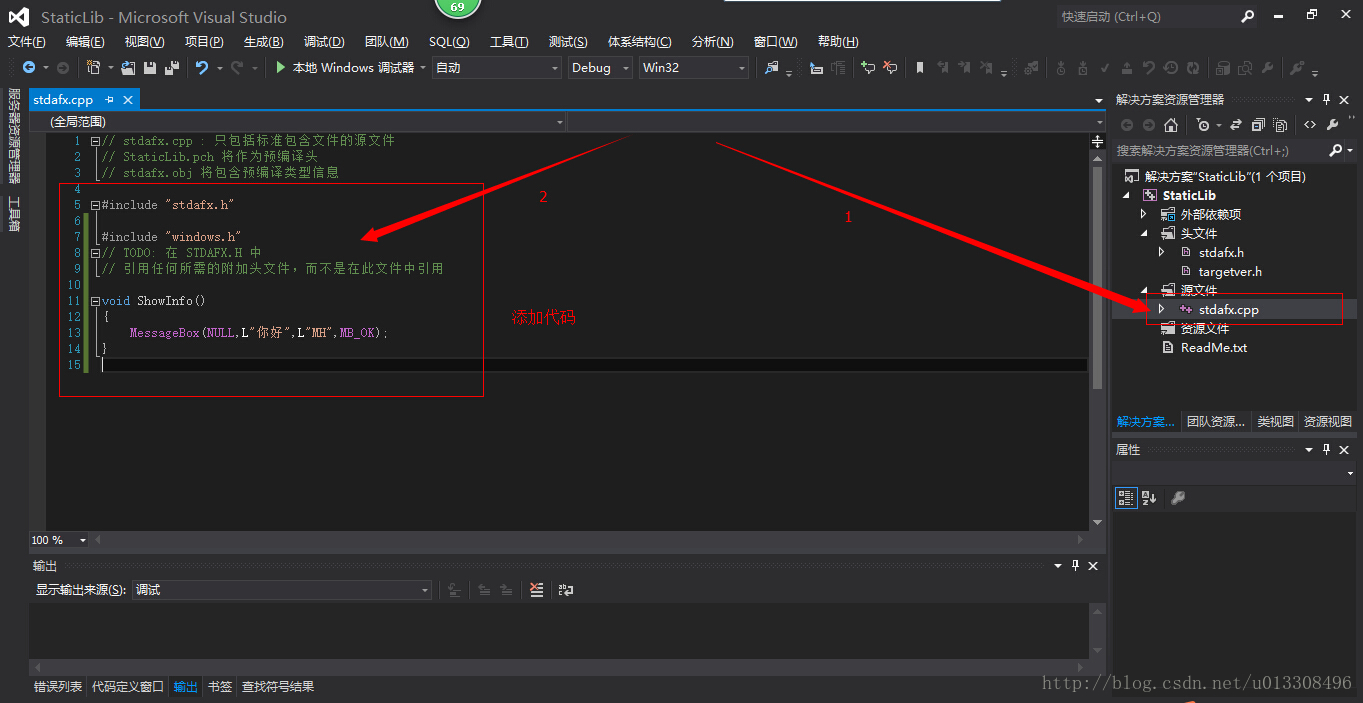This screenshot has width=1363, height=703.
Task: Open the 工具箱 Toolbox side tab
Action: (14, 214)
